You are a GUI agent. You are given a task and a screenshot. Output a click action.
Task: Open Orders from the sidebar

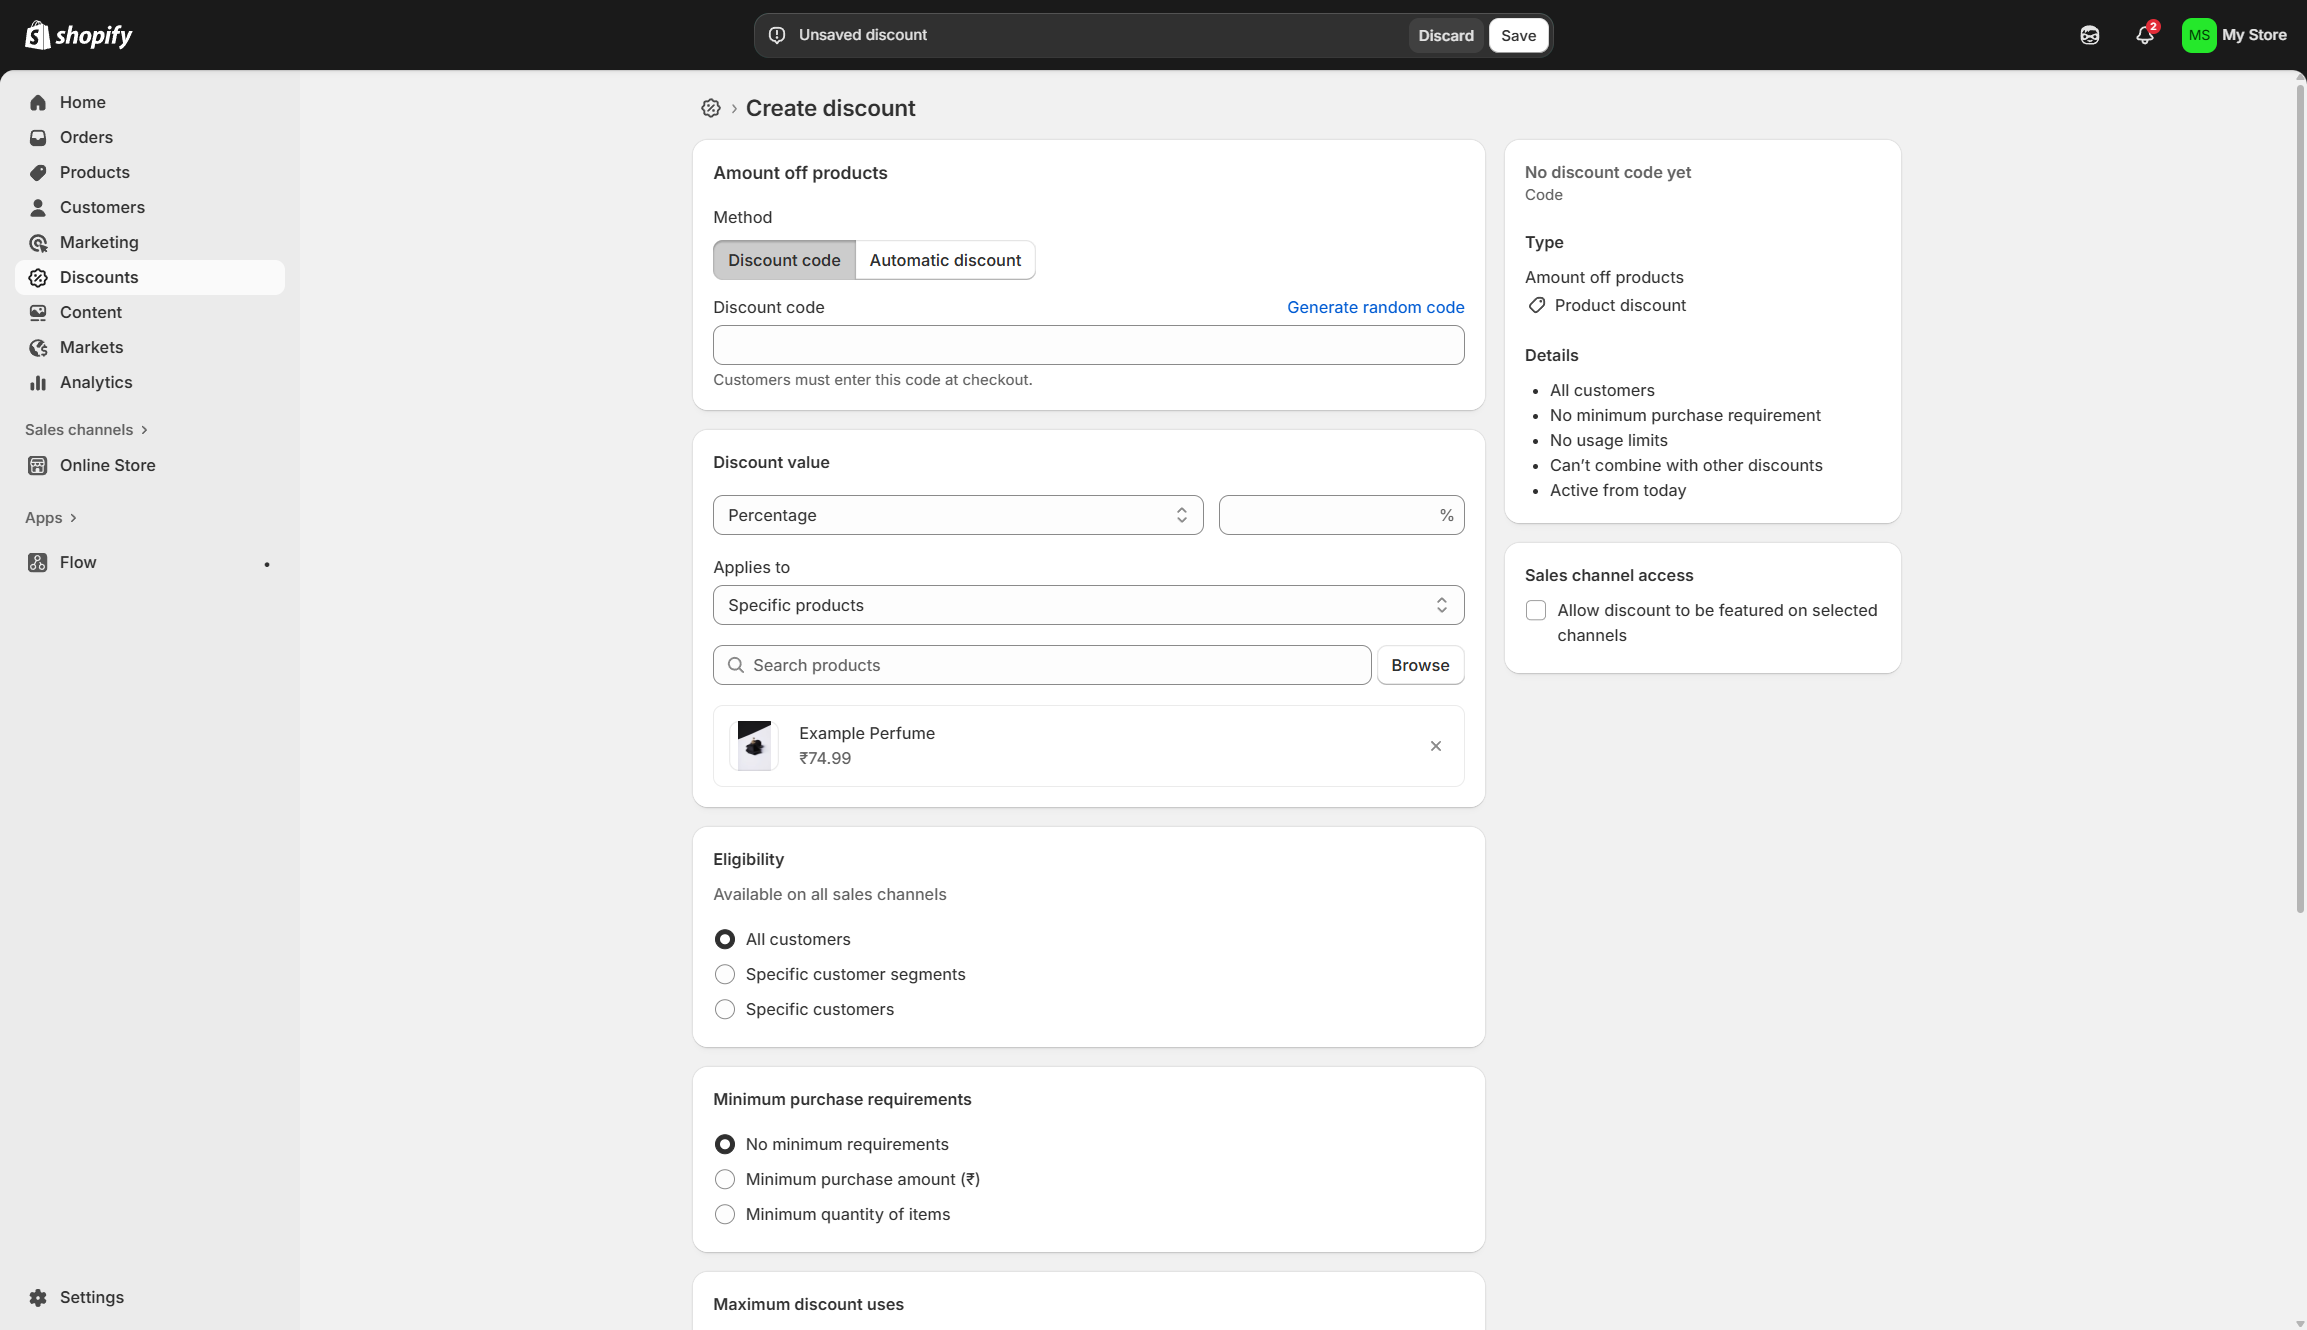(x=86, y=137)
